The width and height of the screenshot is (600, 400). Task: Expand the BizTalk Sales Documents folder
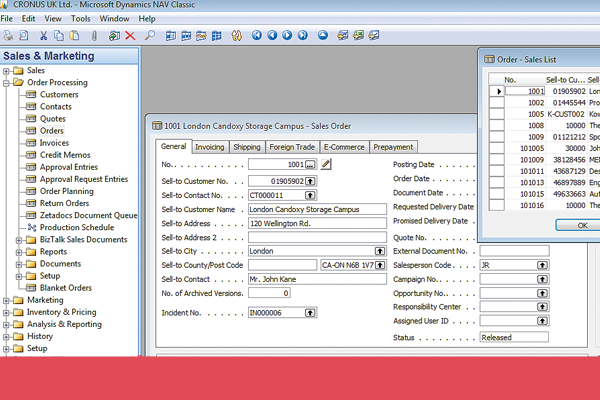18,240
